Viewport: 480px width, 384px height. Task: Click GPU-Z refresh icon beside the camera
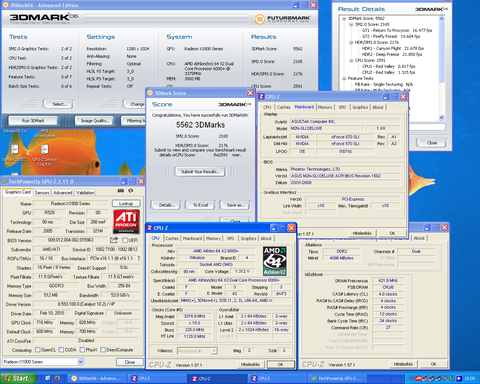[x=131, y=191]
